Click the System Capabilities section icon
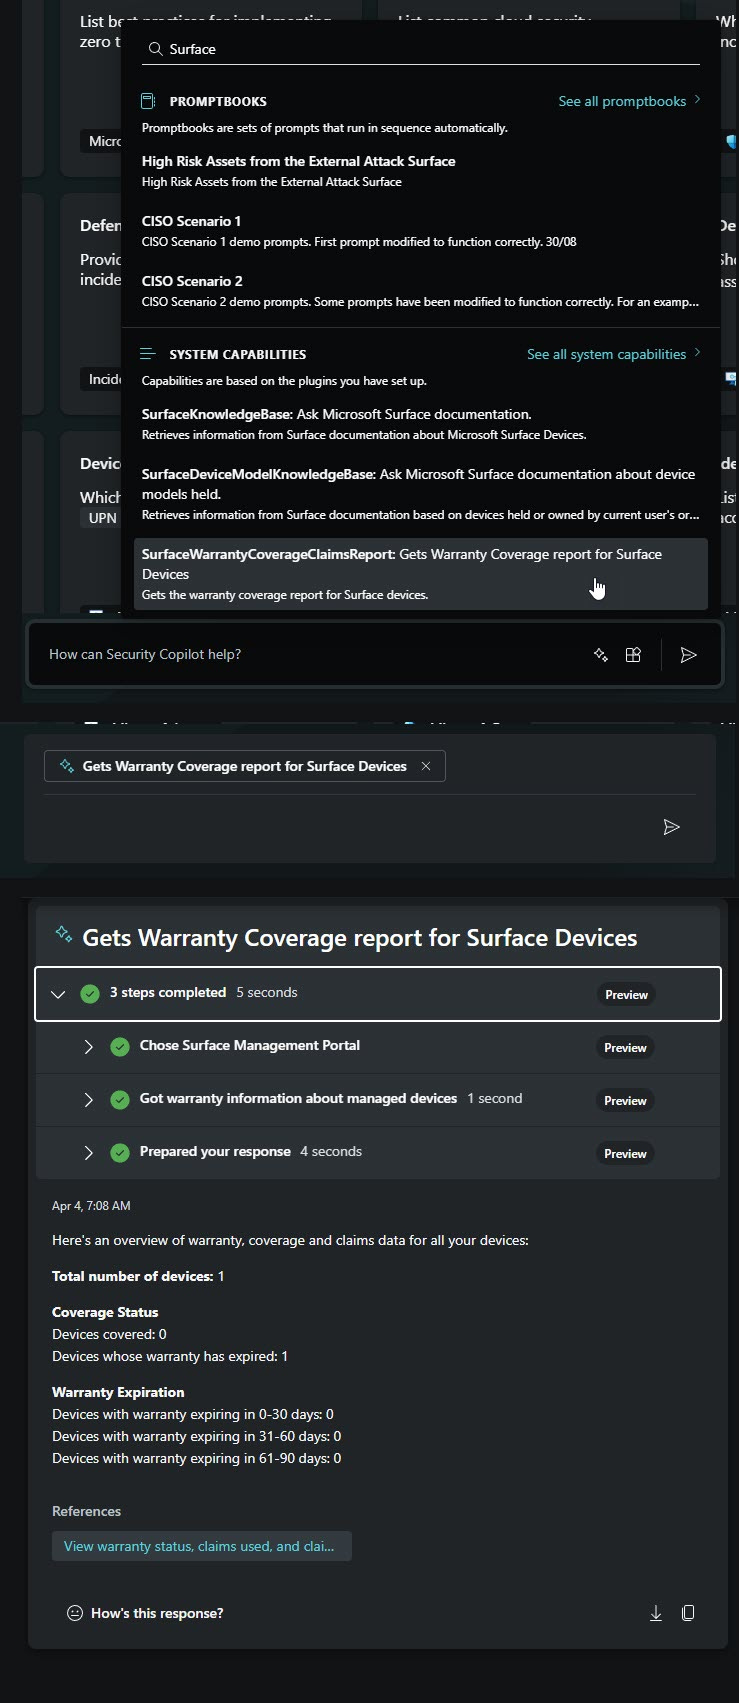 pos(148,354)
